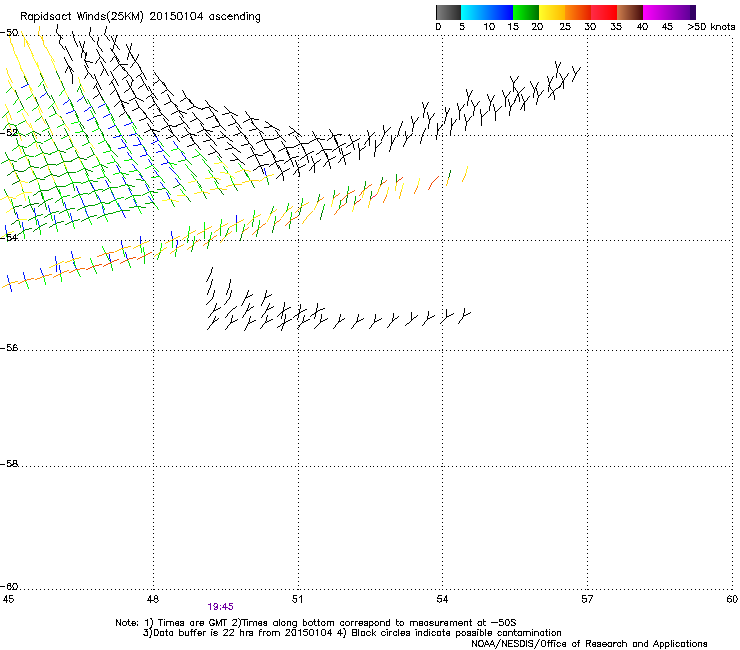Click the red 30-35 knots legend swatch
The width and height of the screenshot is (740, 650).
click(604, 12)
